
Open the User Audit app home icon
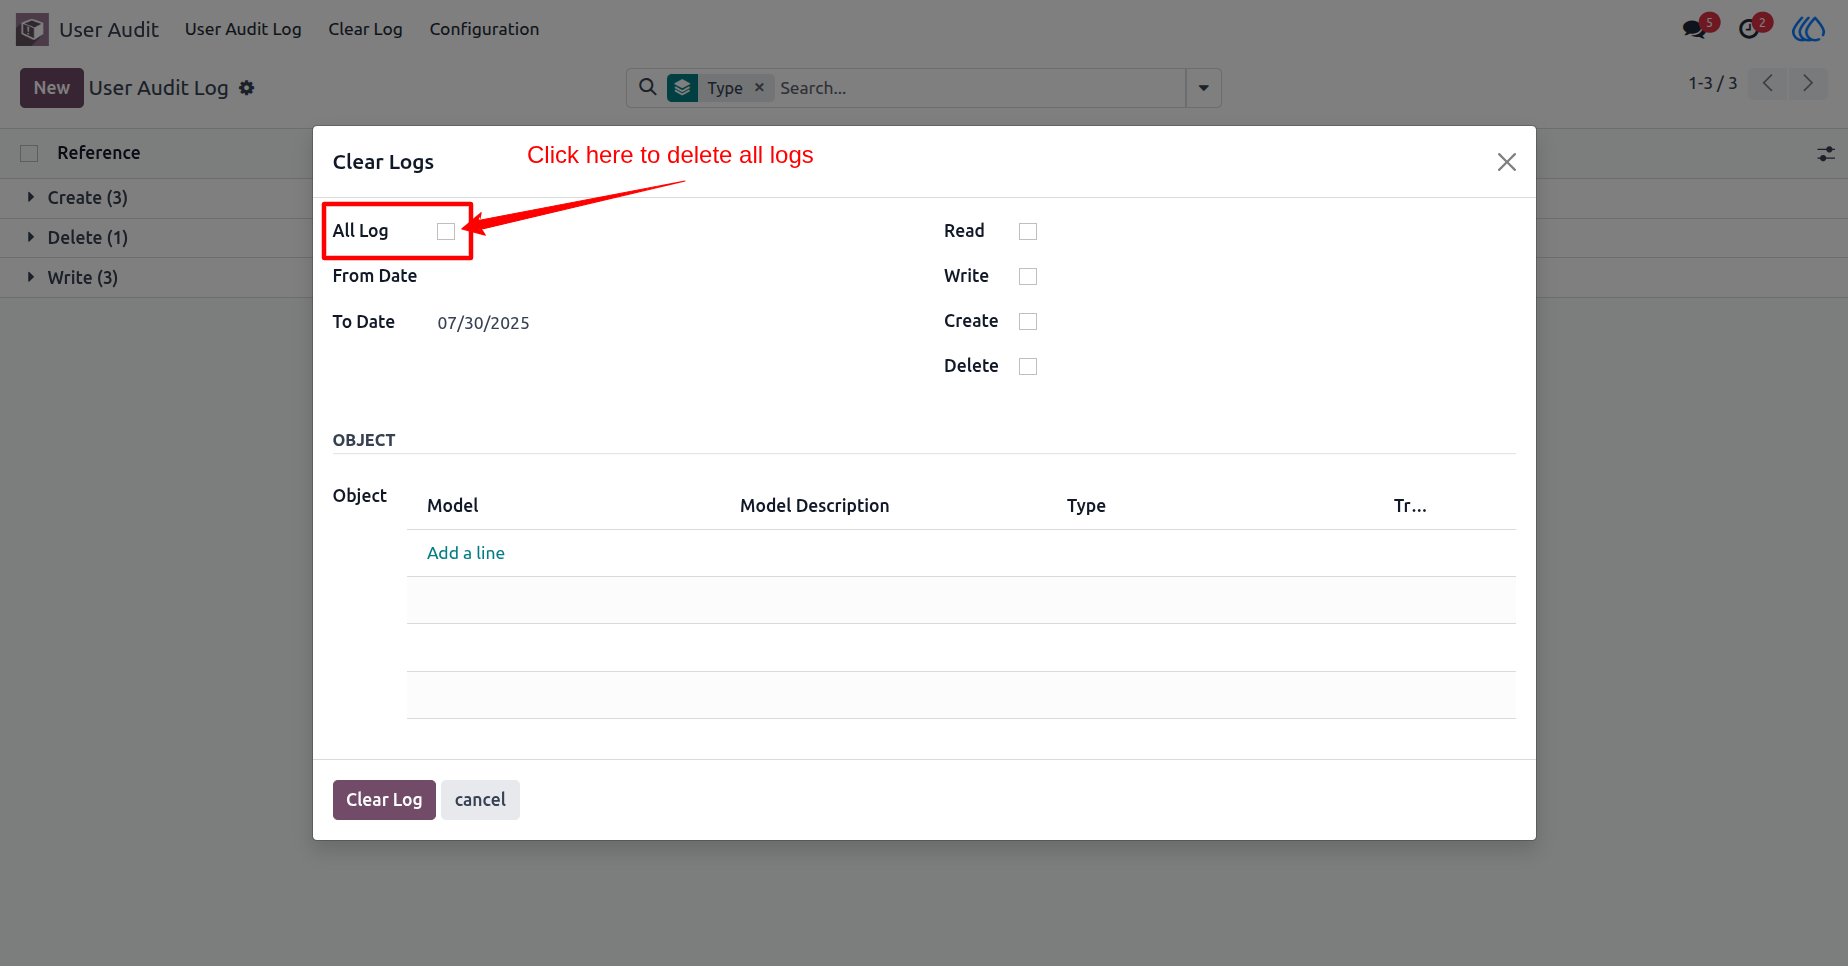point(32,29)
